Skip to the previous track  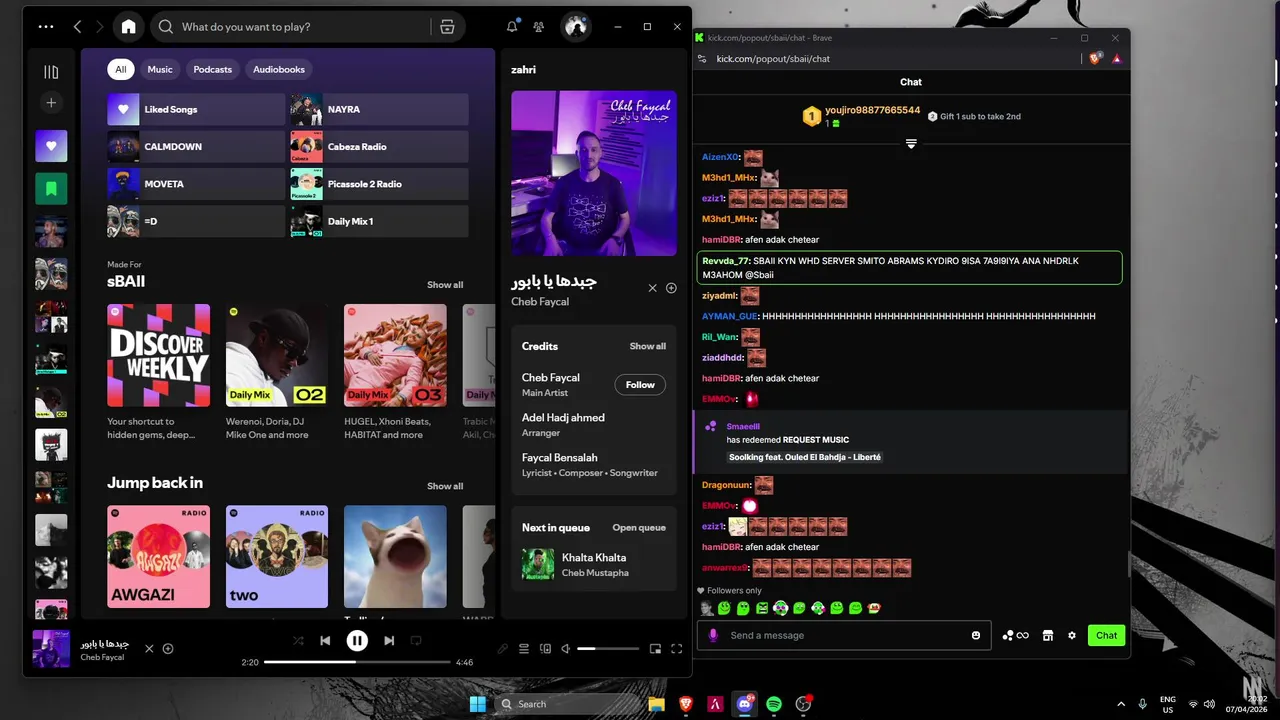pos(325,641)
